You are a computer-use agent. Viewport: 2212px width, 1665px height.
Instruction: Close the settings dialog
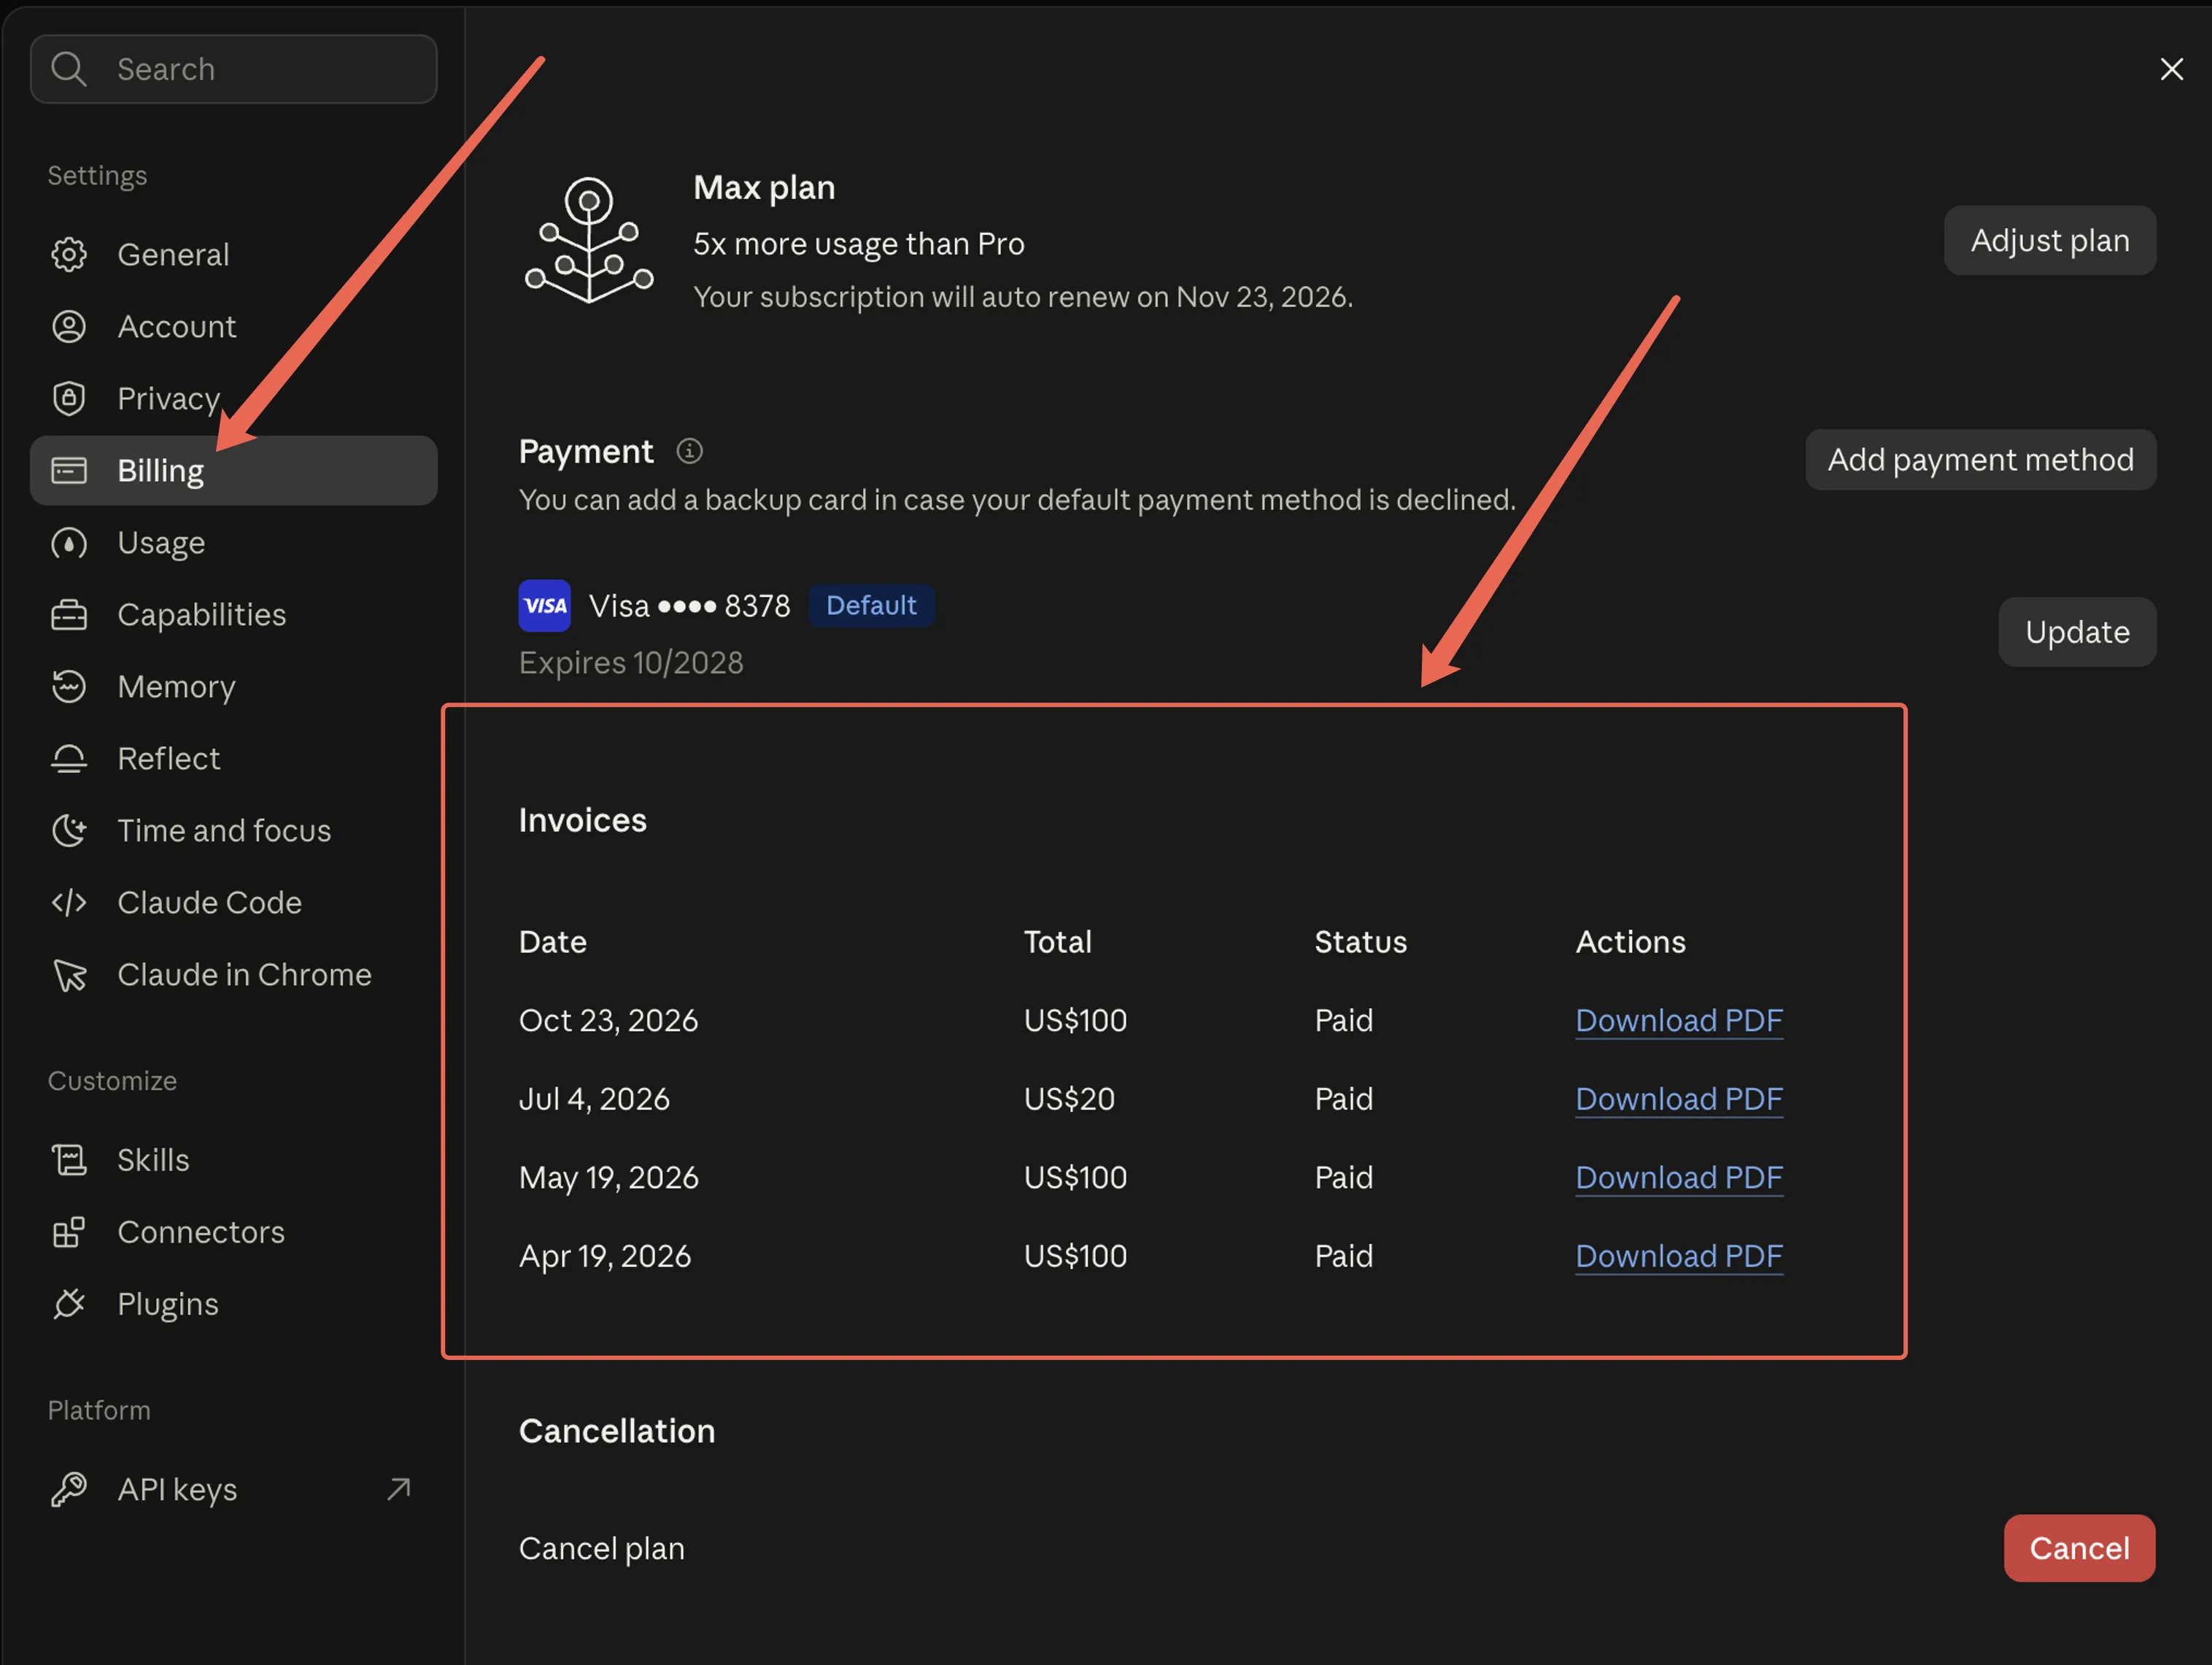coord(2172,69)
